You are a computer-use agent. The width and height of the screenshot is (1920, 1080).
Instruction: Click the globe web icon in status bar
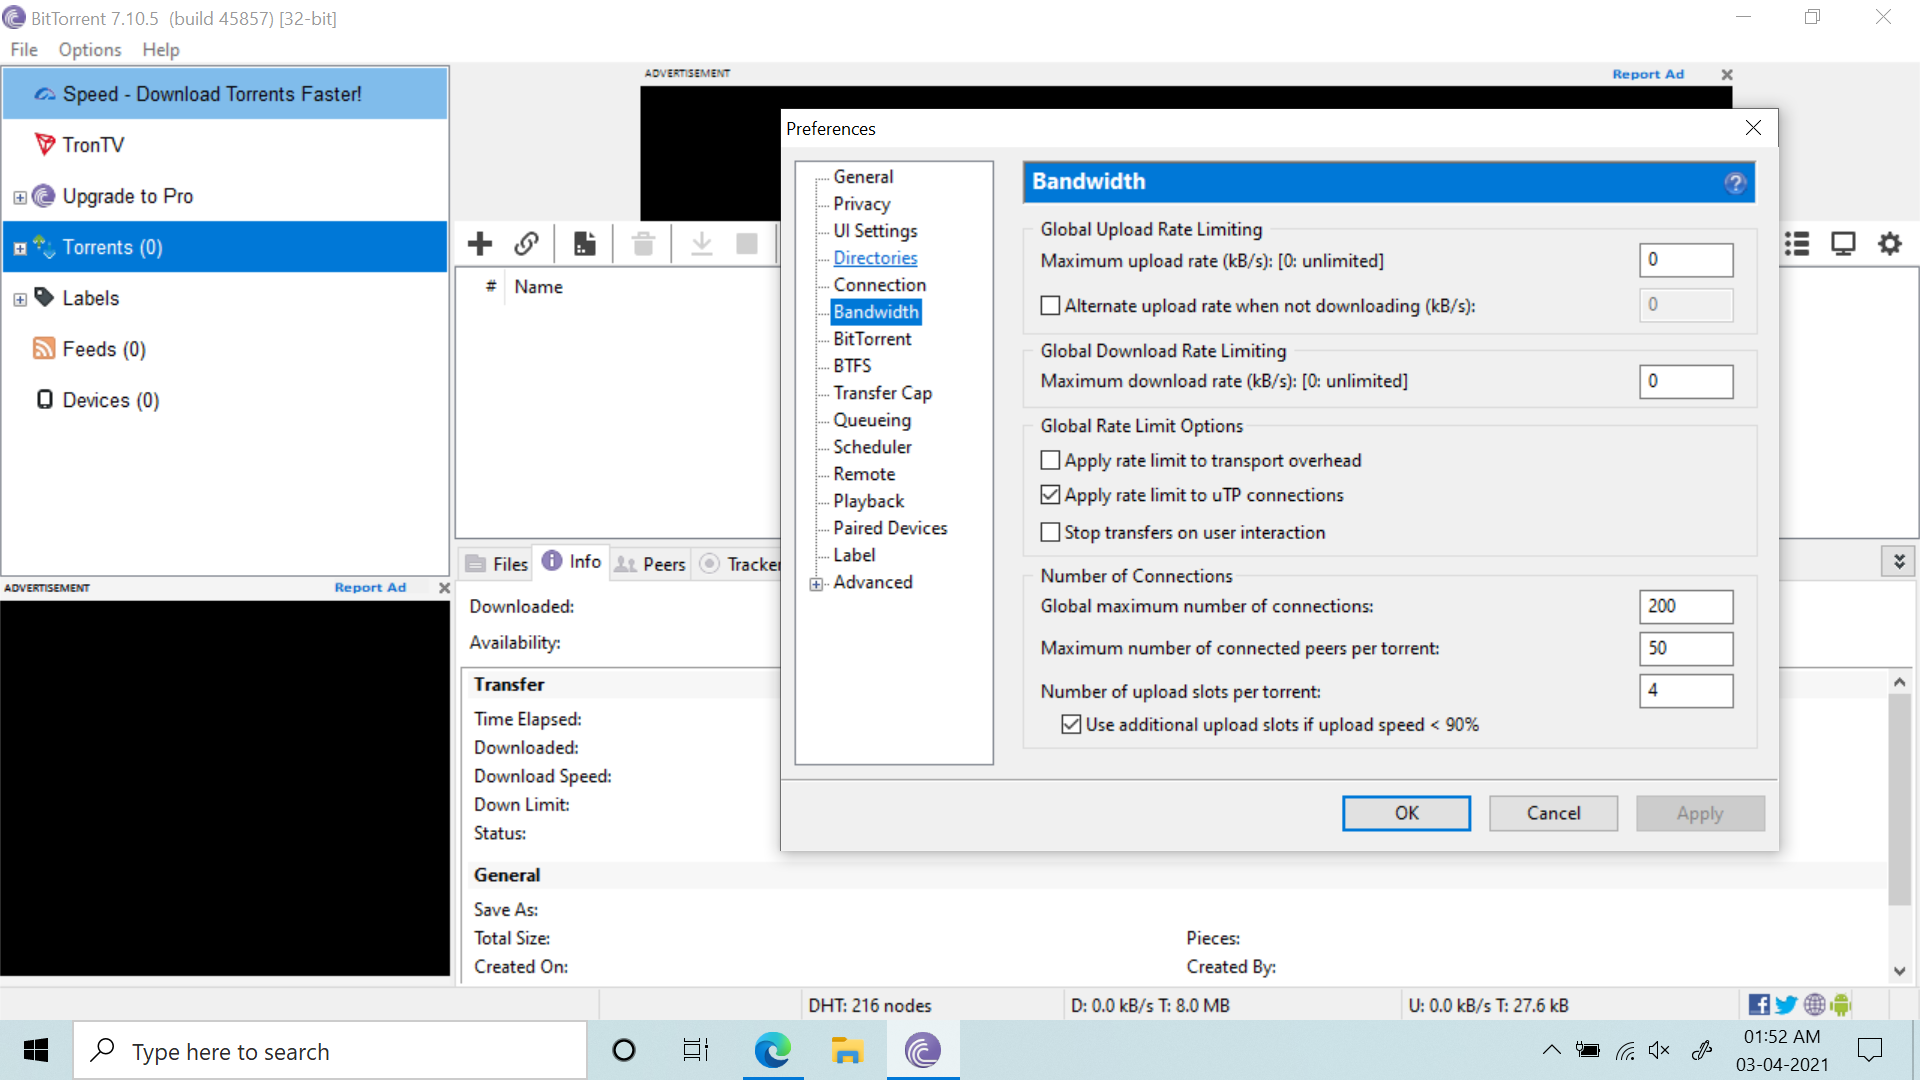point(1814,1005)
